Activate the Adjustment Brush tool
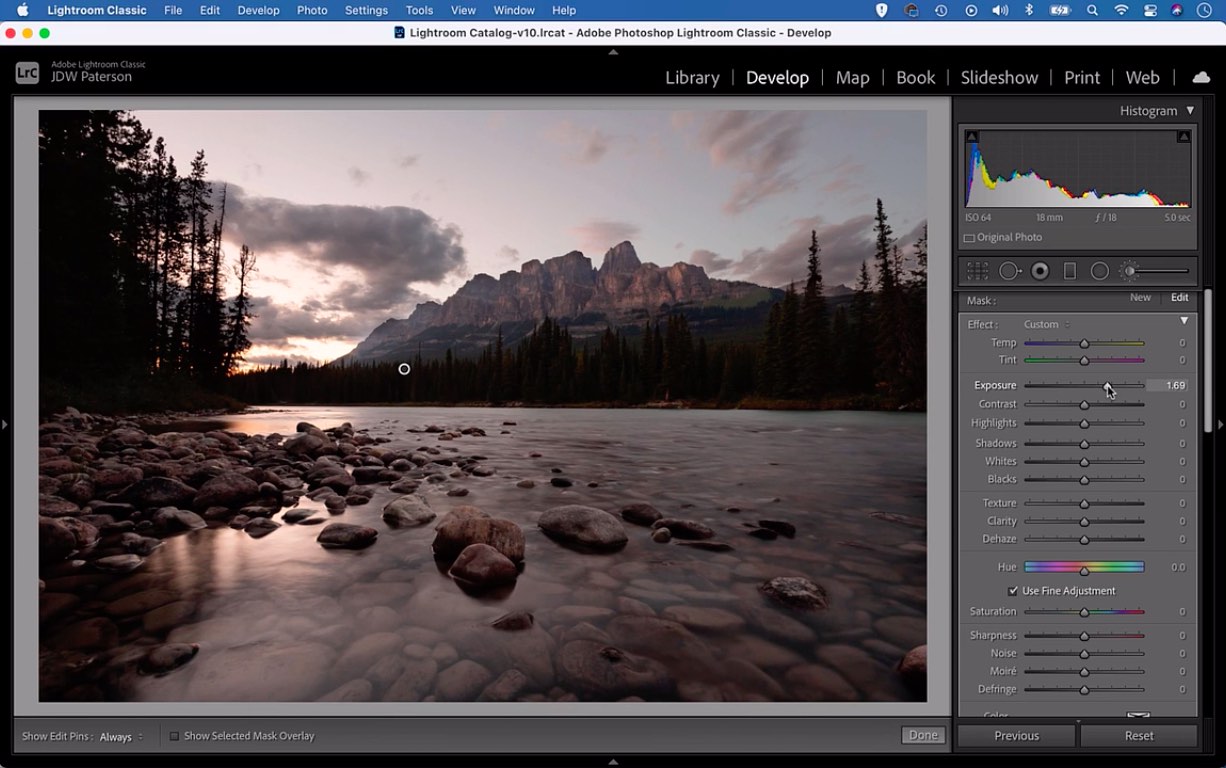1226x768 pixels. [x=1130, y=270]
